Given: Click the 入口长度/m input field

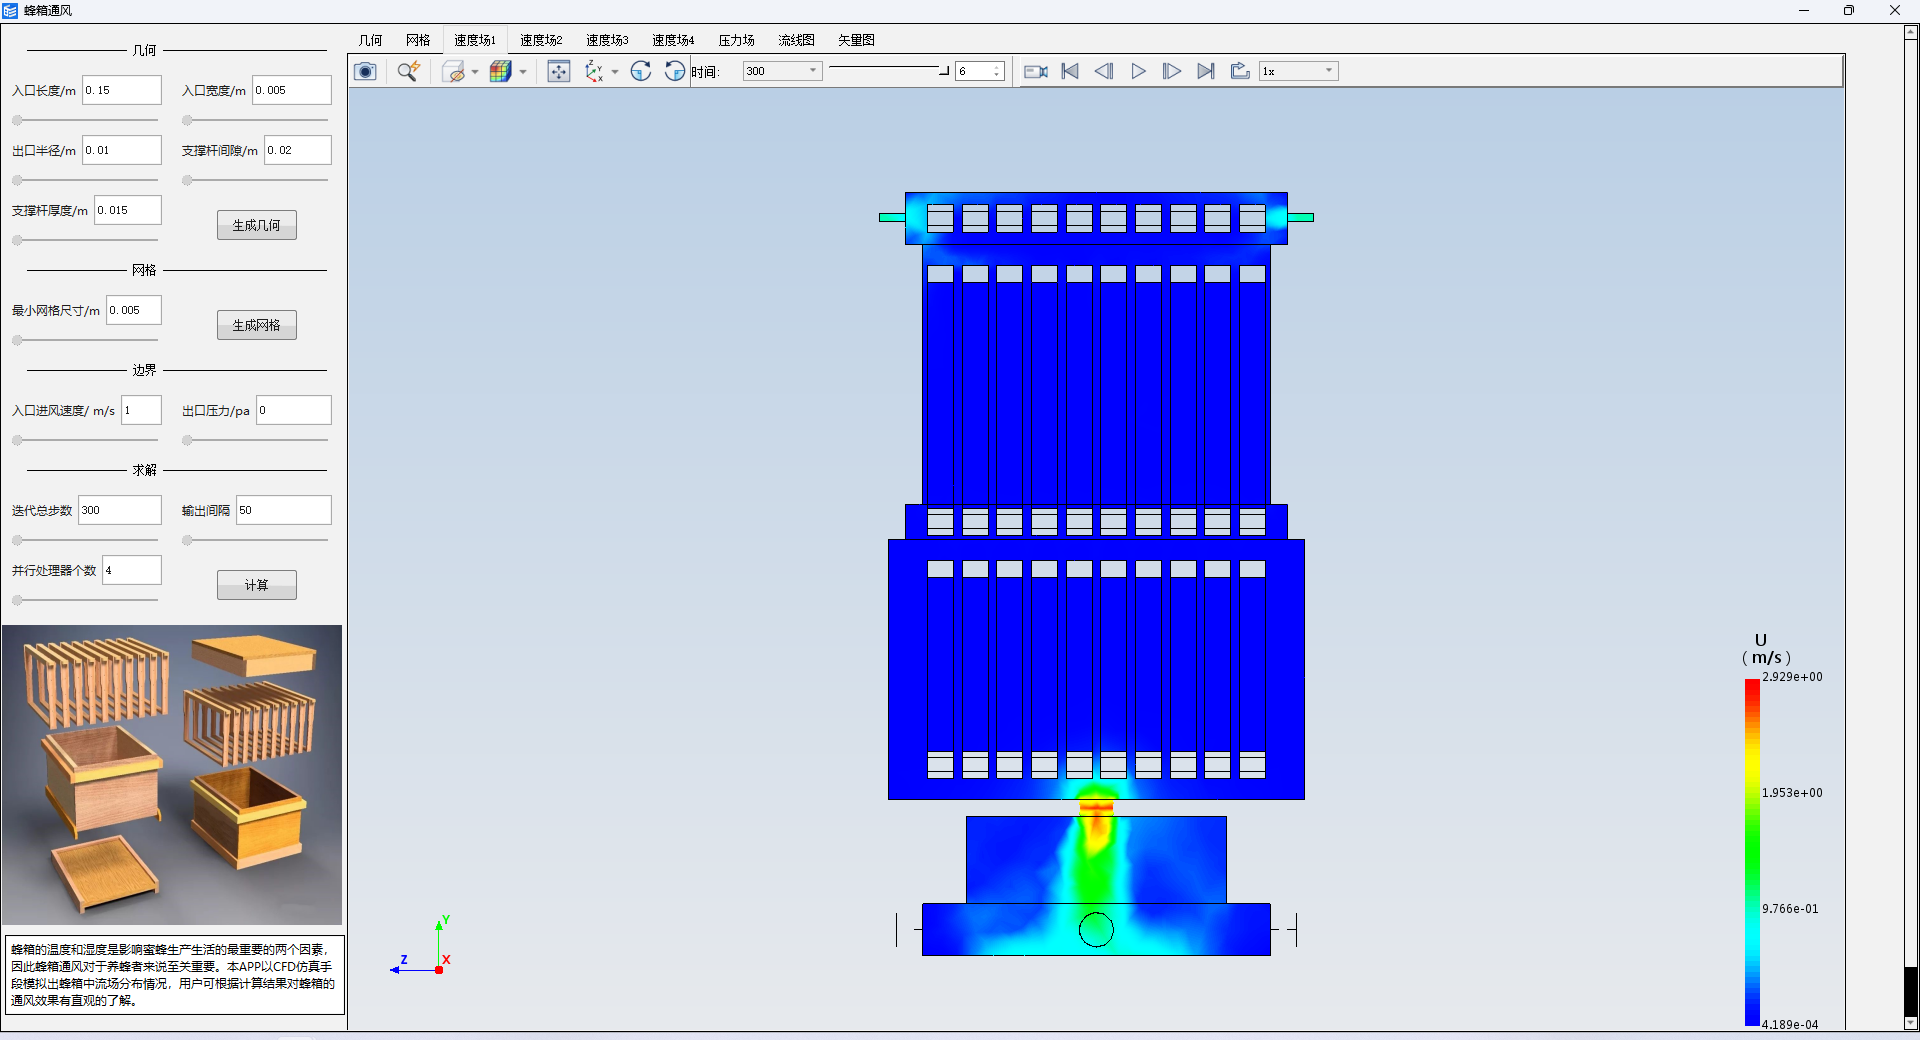Looking at the screenshot, I should click(x=121, y=90).
